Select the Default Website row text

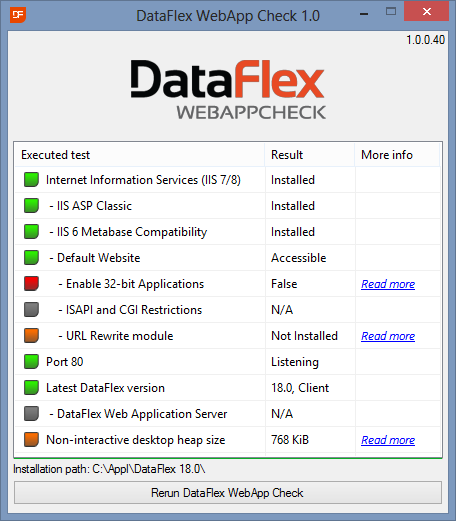pos(95,258)
